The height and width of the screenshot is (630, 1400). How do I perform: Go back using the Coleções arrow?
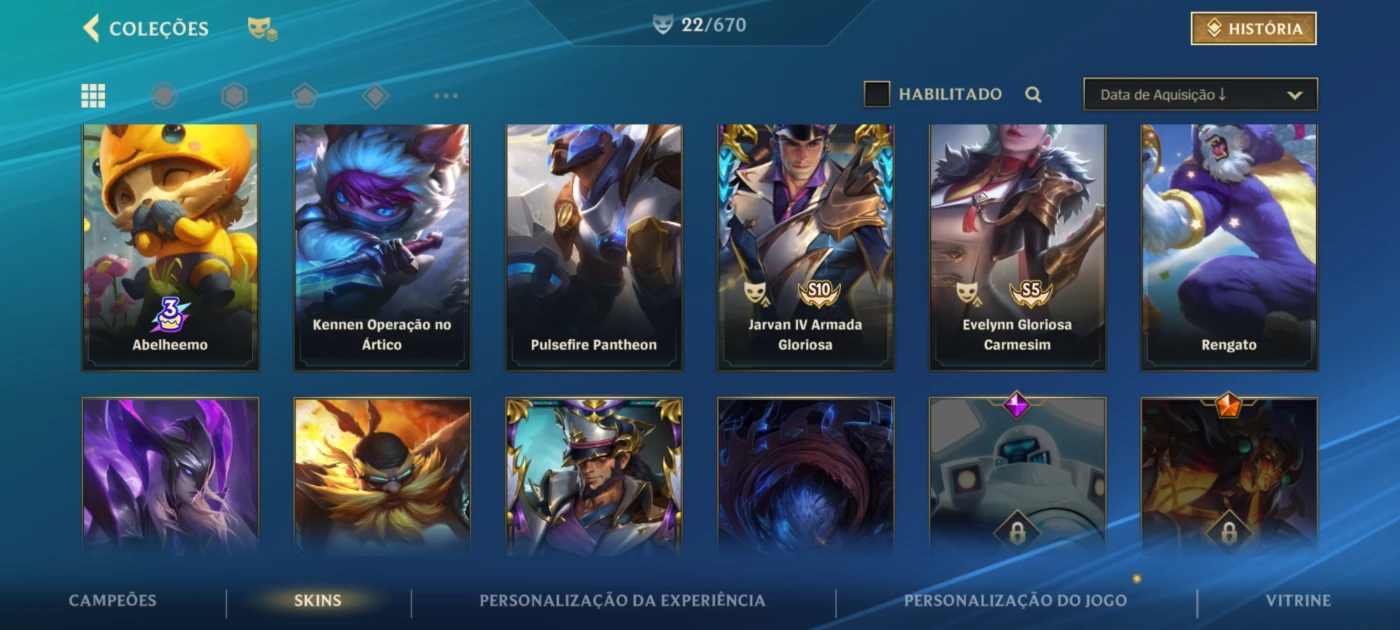coord(91,28)
